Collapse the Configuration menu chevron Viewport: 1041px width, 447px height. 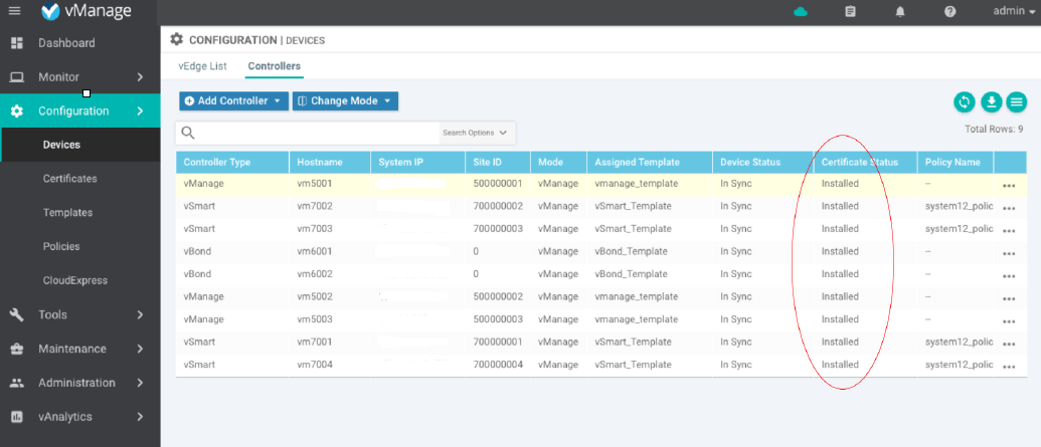tap(140, 111)
